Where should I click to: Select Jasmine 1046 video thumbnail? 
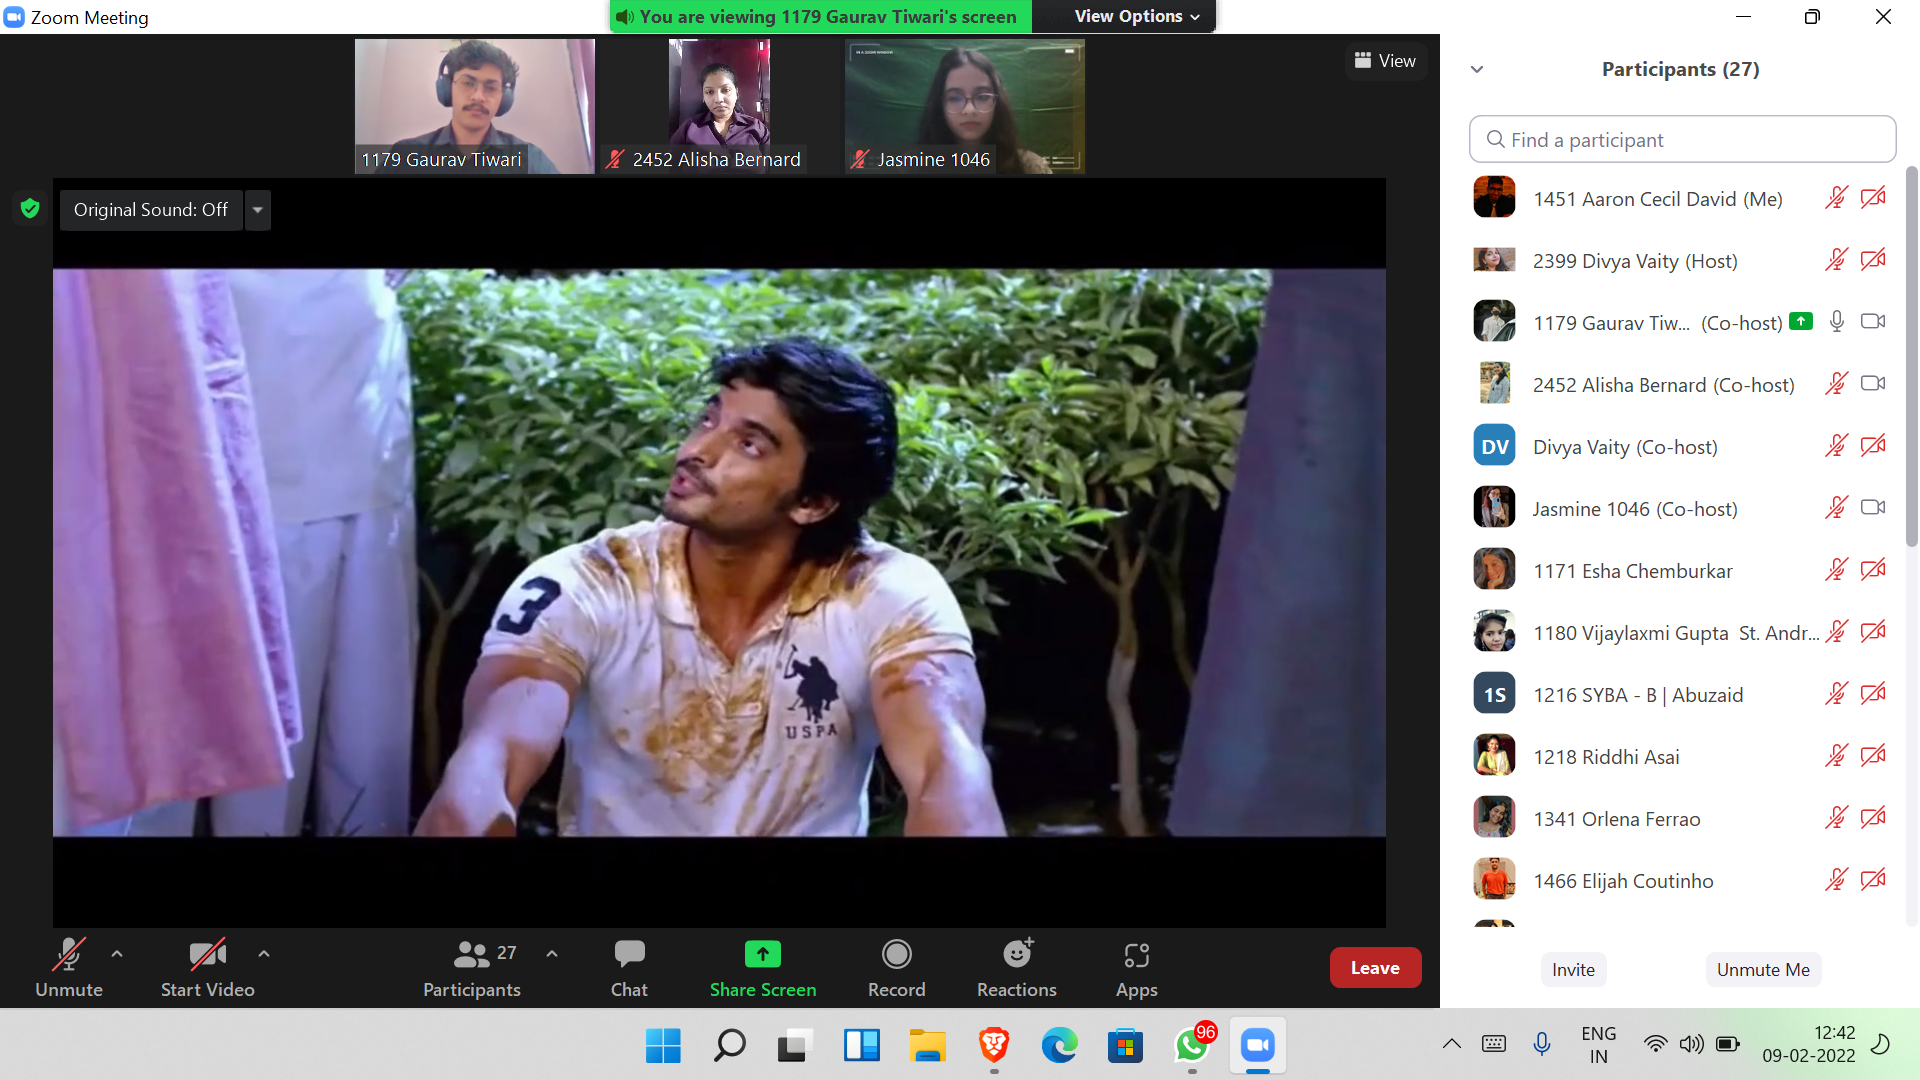click(965, 106)
